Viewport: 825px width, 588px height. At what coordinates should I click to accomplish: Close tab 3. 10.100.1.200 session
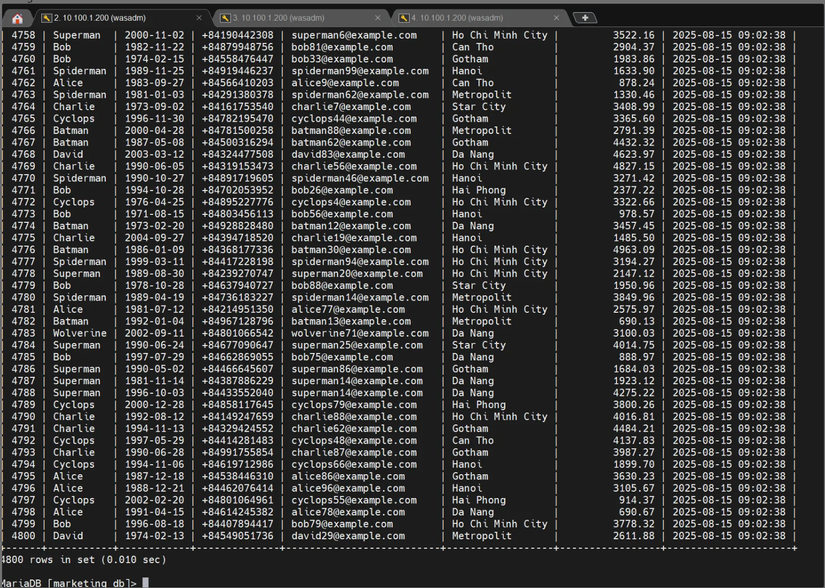click(378, 18)
